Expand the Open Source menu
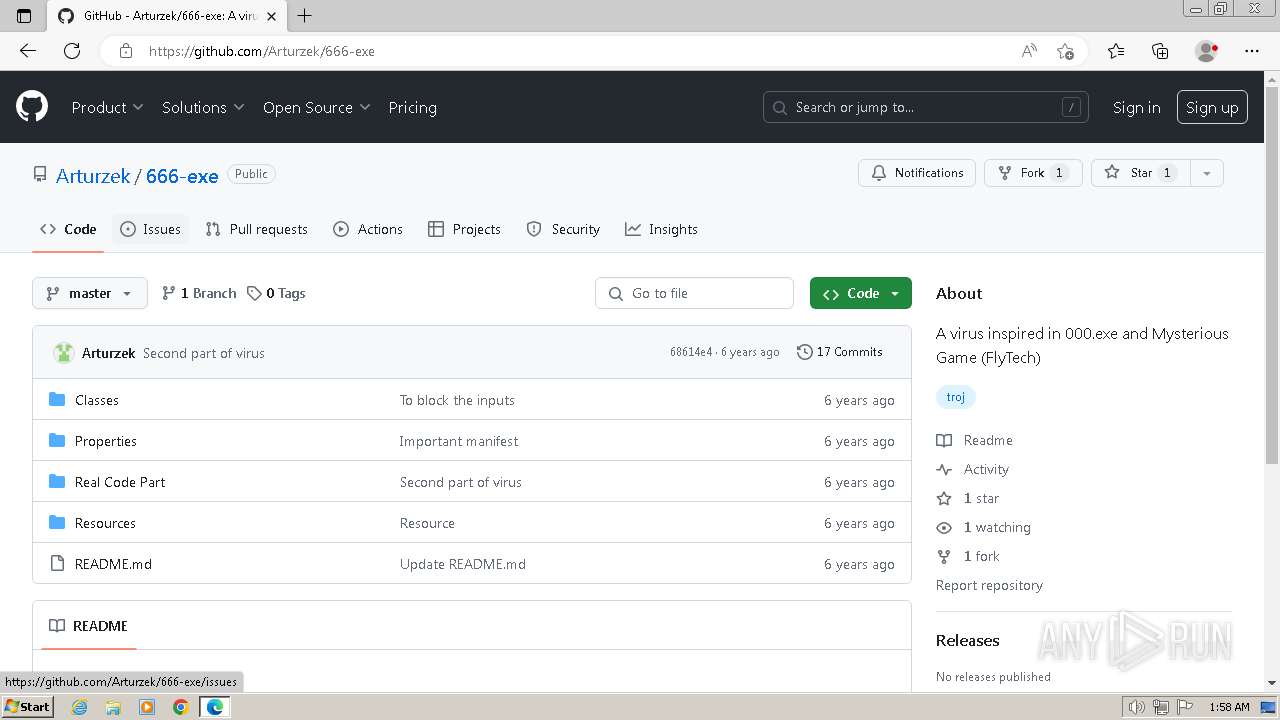This screenshot has height=720, width=1280. (x=316, y=107)
